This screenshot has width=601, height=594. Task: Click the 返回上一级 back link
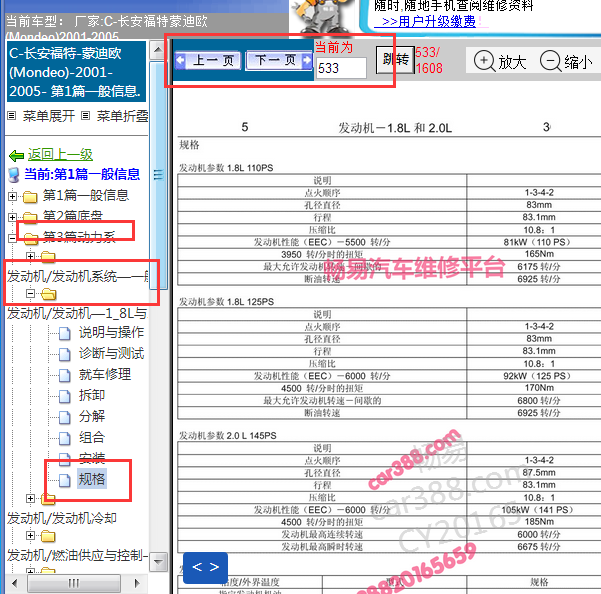(60, 155)
